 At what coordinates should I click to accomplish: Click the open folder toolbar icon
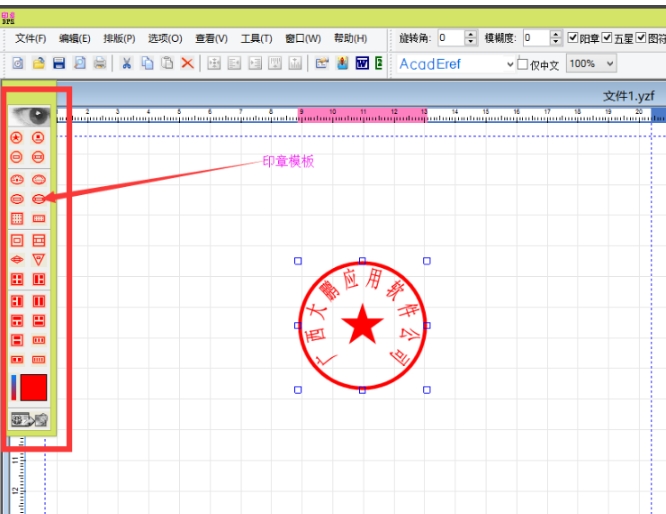39,63
